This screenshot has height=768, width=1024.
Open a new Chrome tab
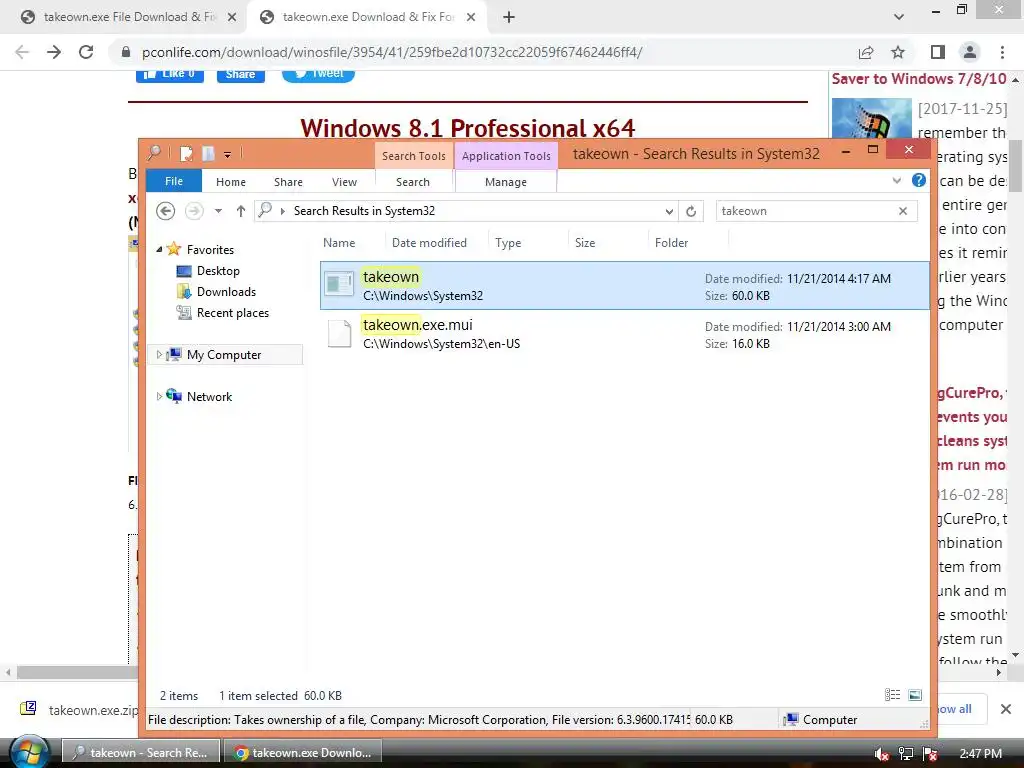click(509, 18)
